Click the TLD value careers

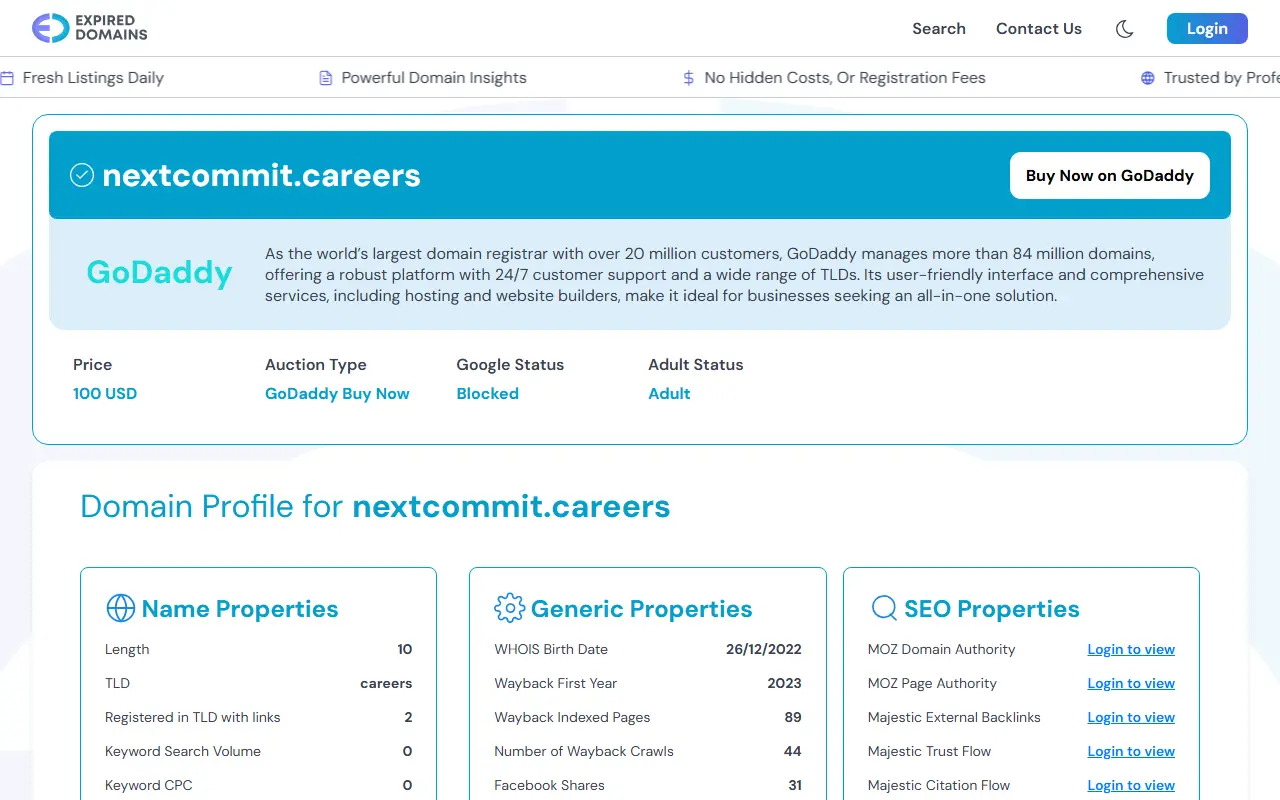(386, 683)
